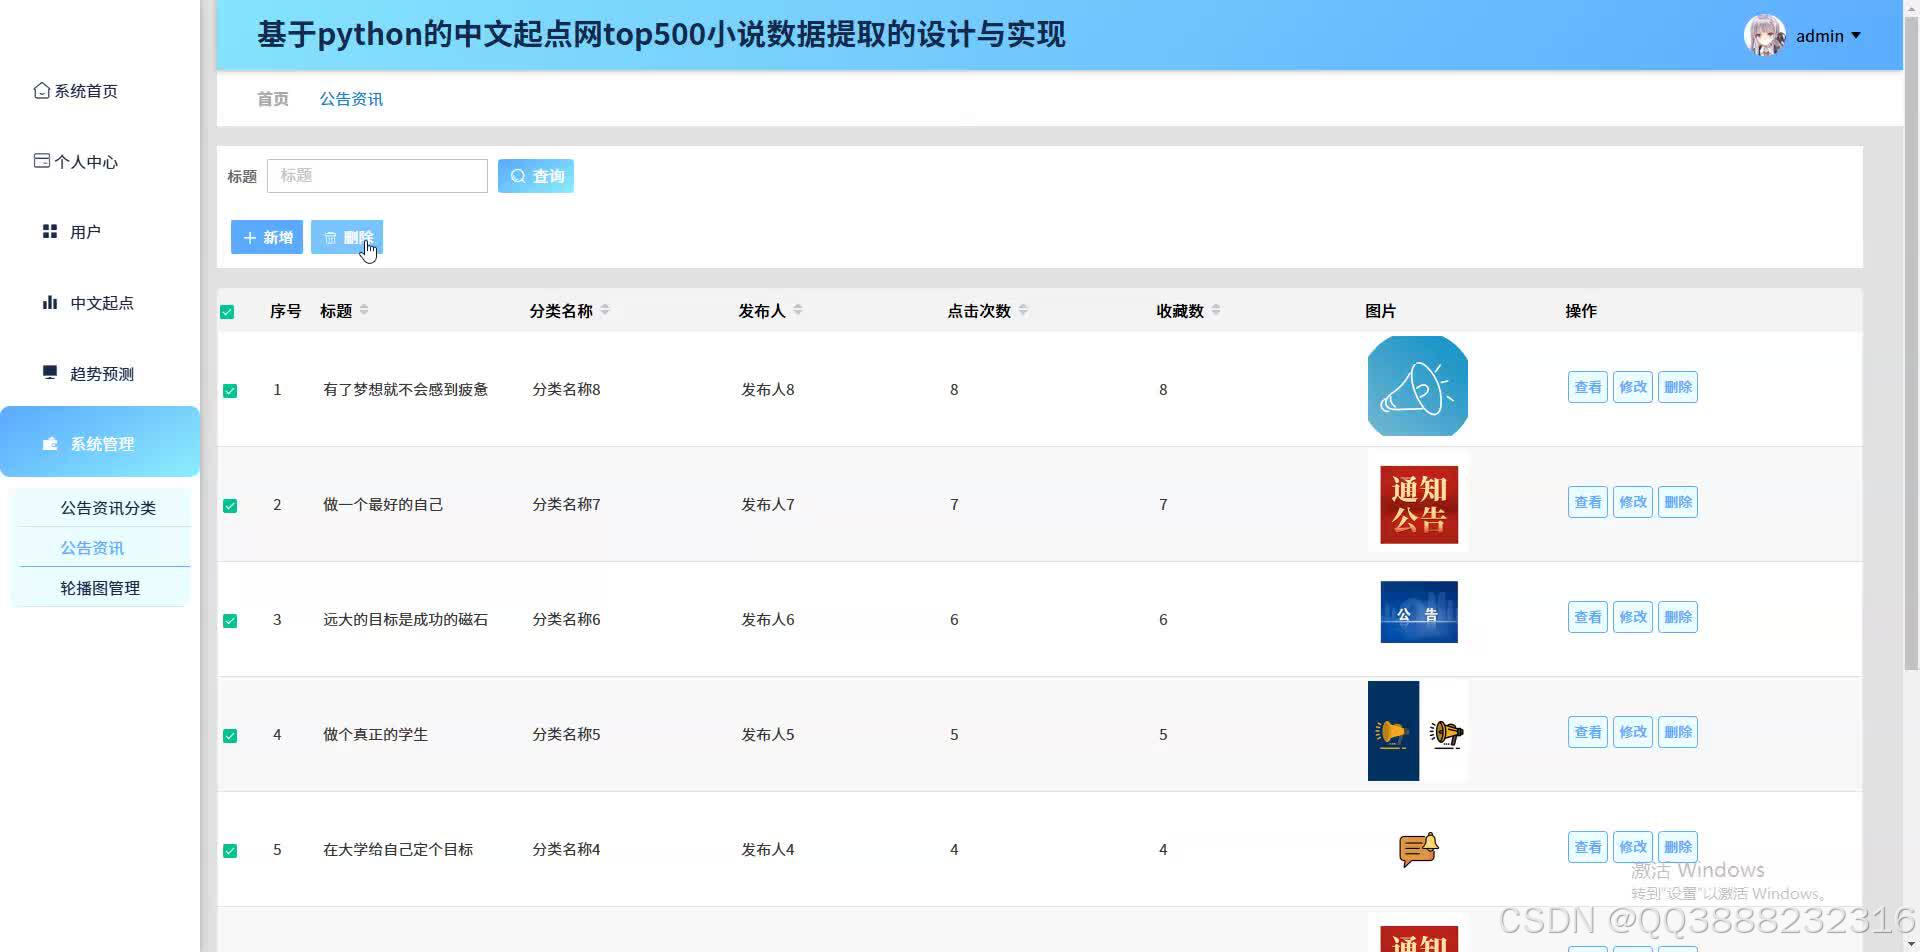Uncheck the row for 在大学给自己定个目标
Image resolution: width=1920 pixels, height=952 pixels.
(x=230, y=849)
